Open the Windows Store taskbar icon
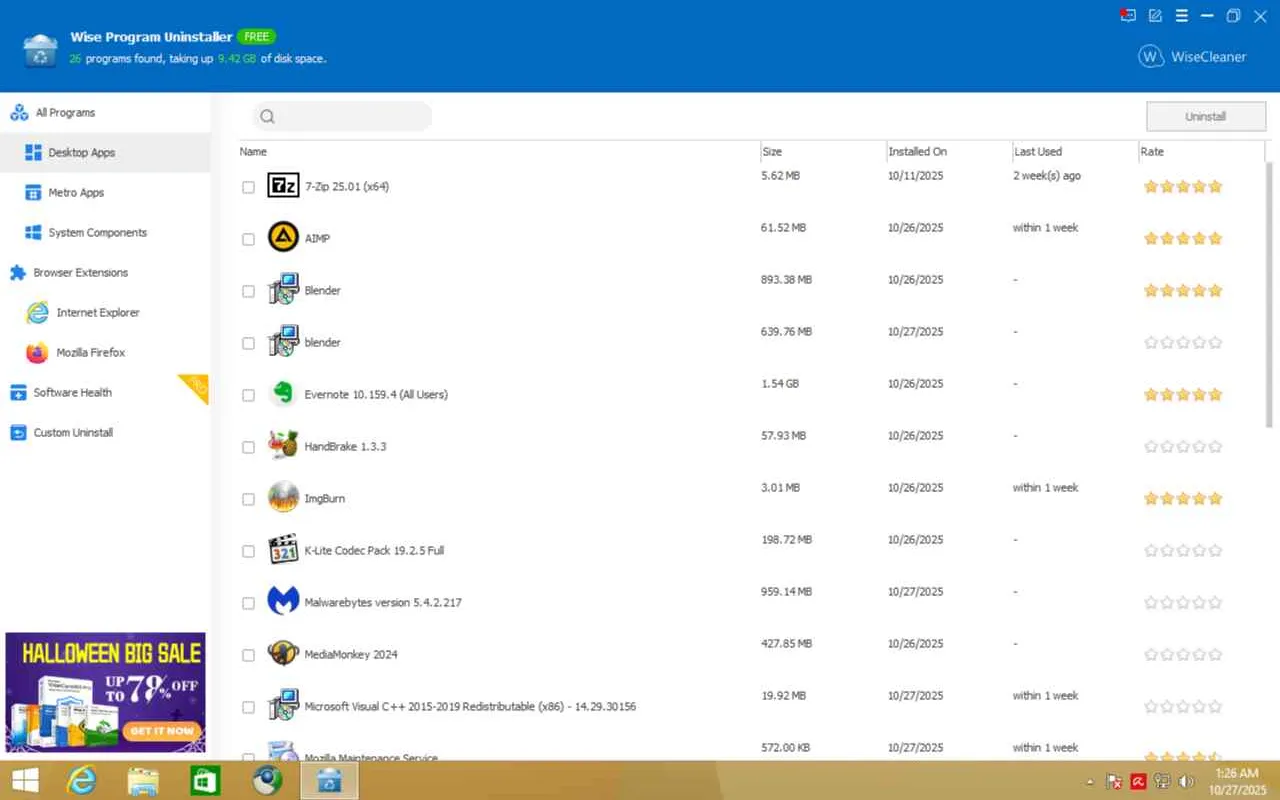 (205, 780)
